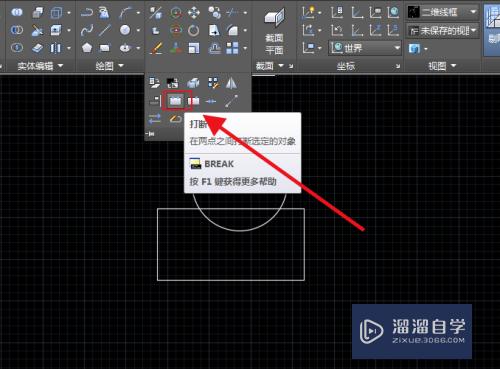Click the 3-Point UCS icon
500x369 pixels.
click(x=393, y=30)
